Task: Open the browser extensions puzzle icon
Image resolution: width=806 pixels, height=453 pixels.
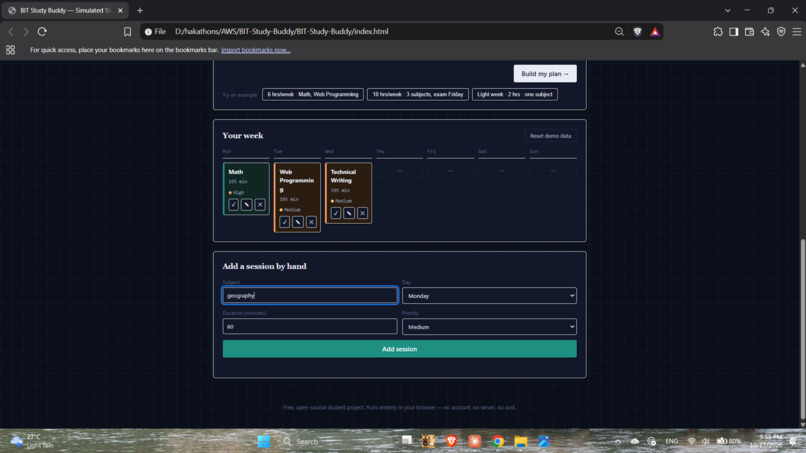Action: pyautogui.click(x=718, y=31)
